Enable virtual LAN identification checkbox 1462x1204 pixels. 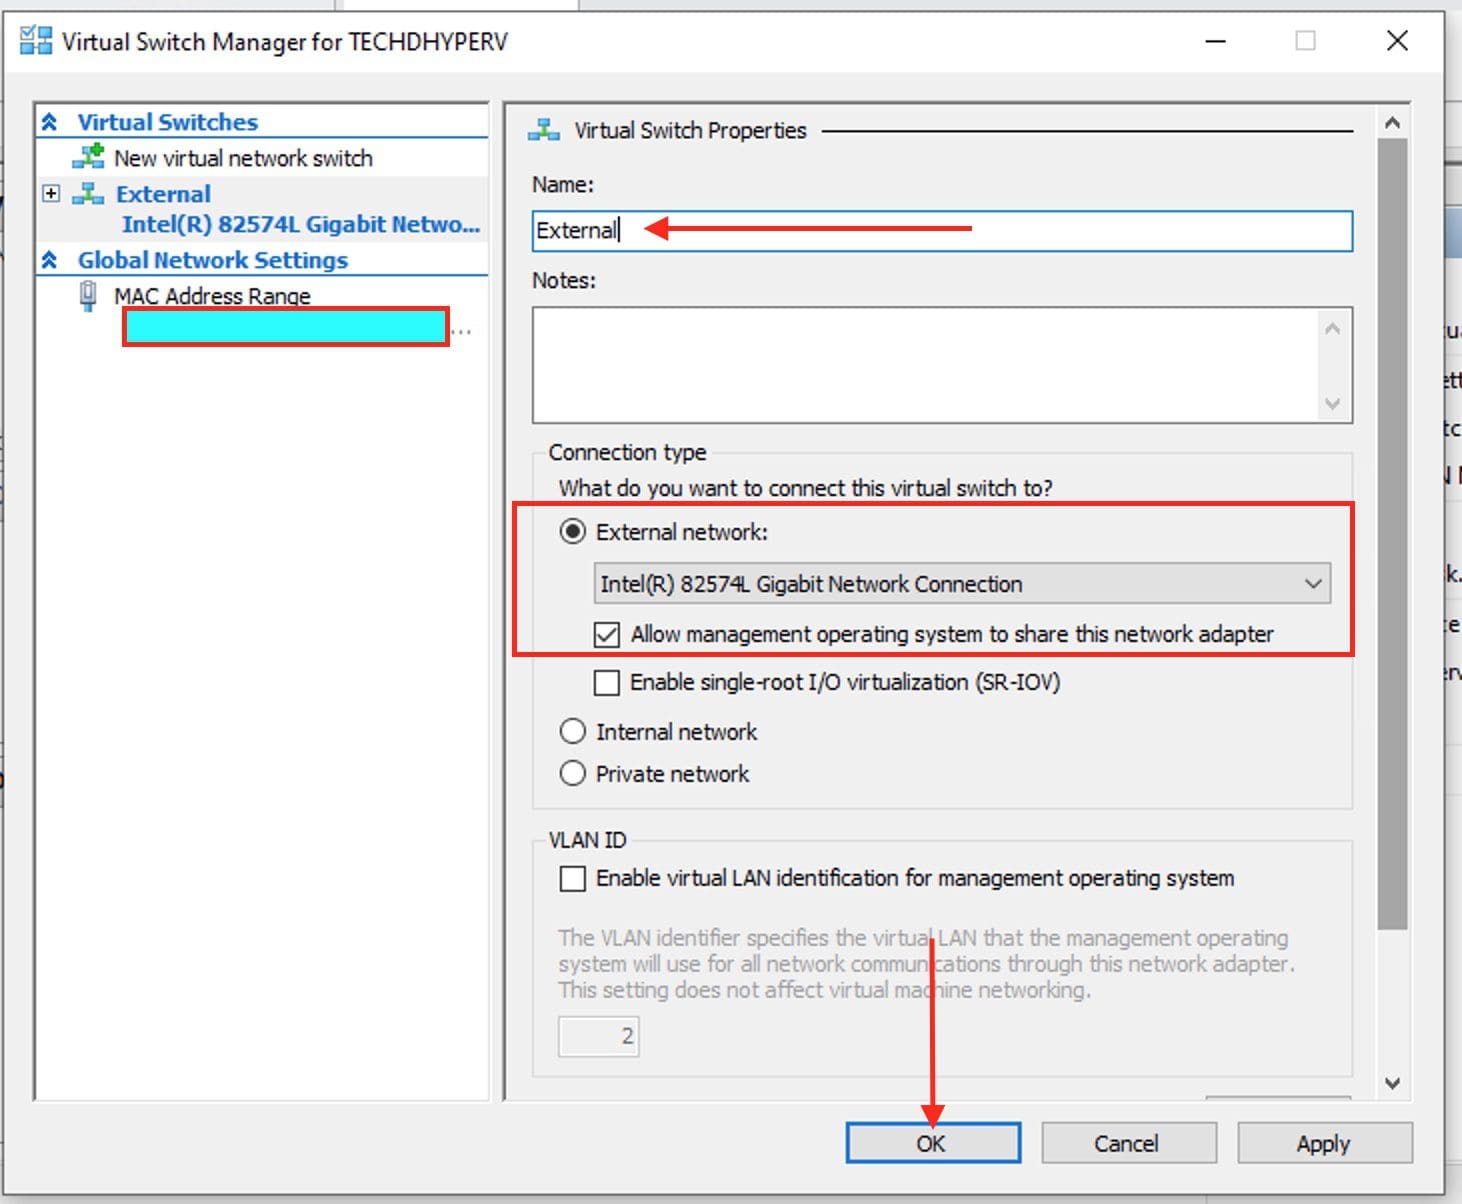573,878
